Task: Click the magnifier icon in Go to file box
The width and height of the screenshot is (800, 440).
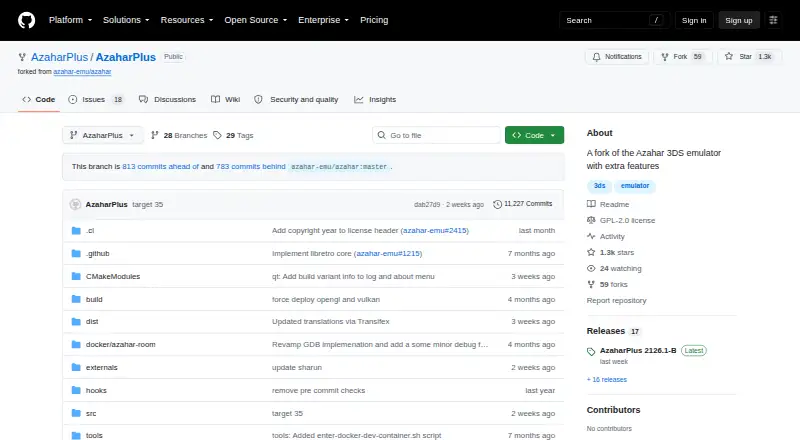Action: coord(381,135)
